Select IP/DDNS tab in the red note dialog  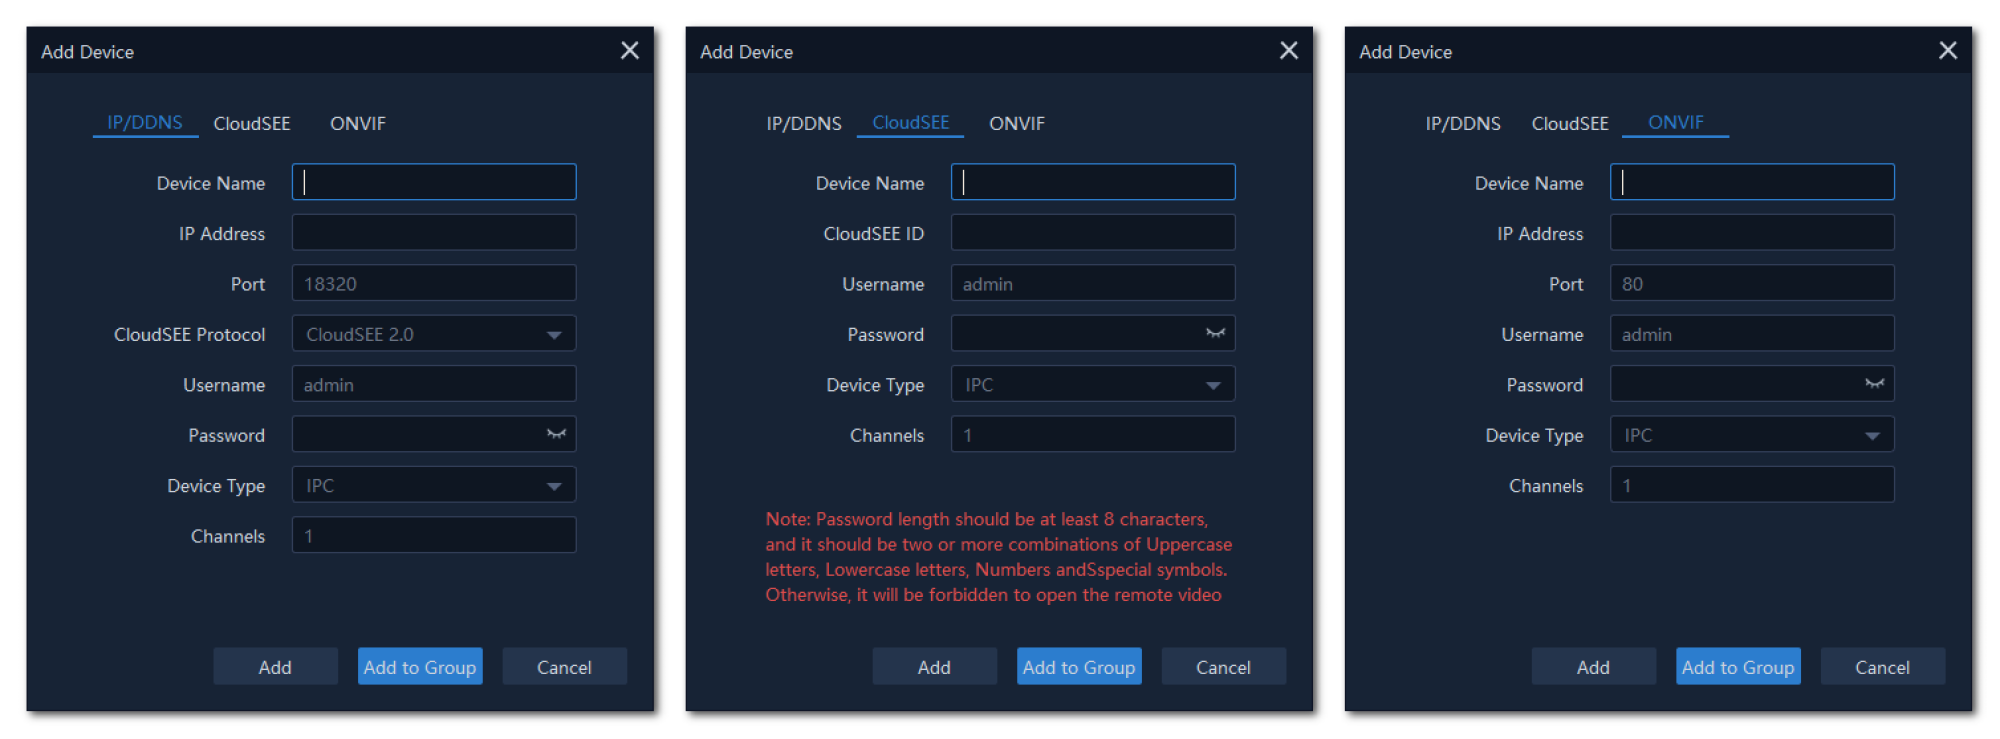(803, 124)
